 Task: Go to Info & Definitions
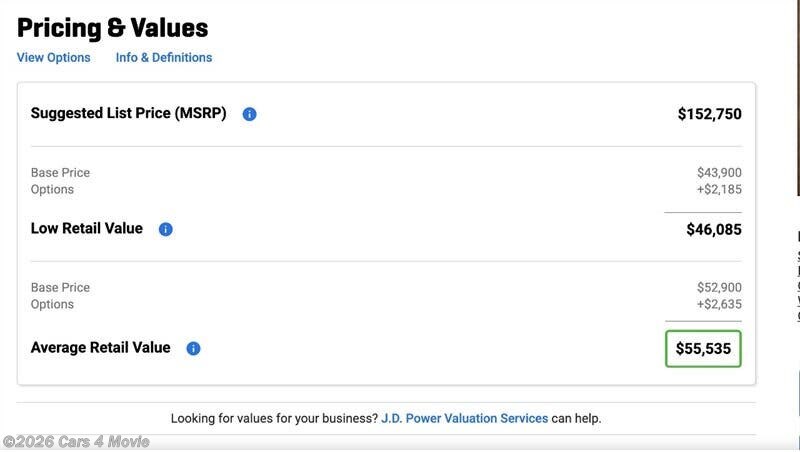point(164,58)
